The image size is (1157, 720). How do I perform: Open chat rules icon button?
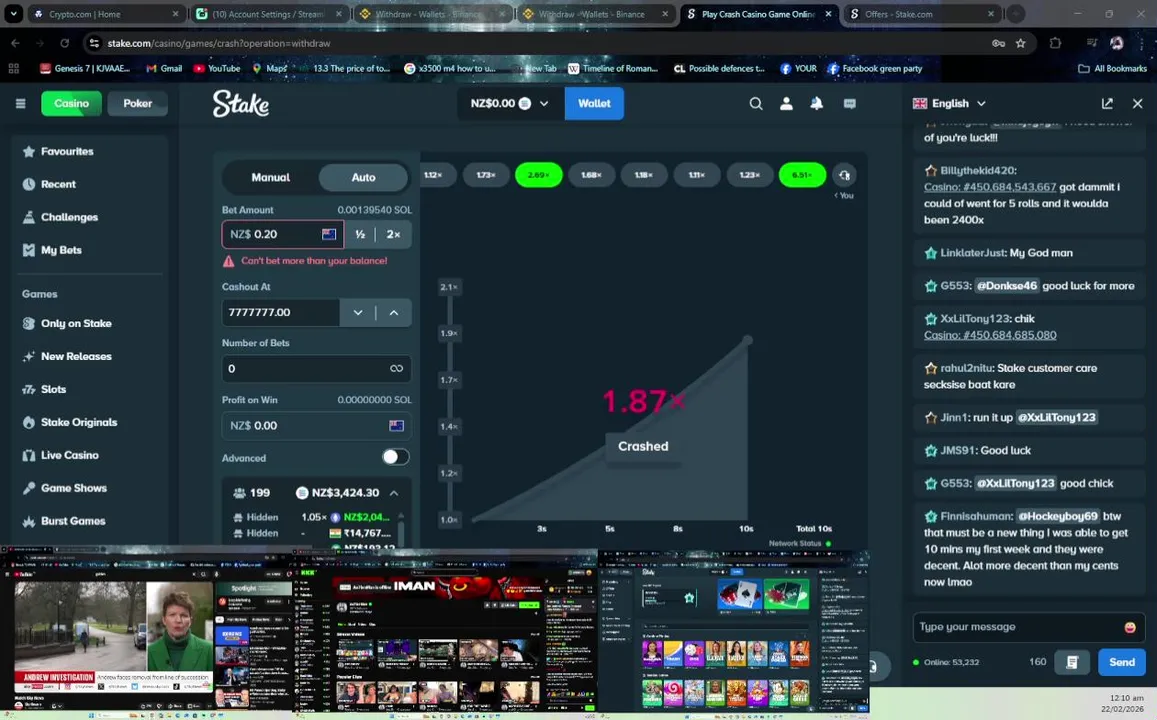(x=1072, y=662)
